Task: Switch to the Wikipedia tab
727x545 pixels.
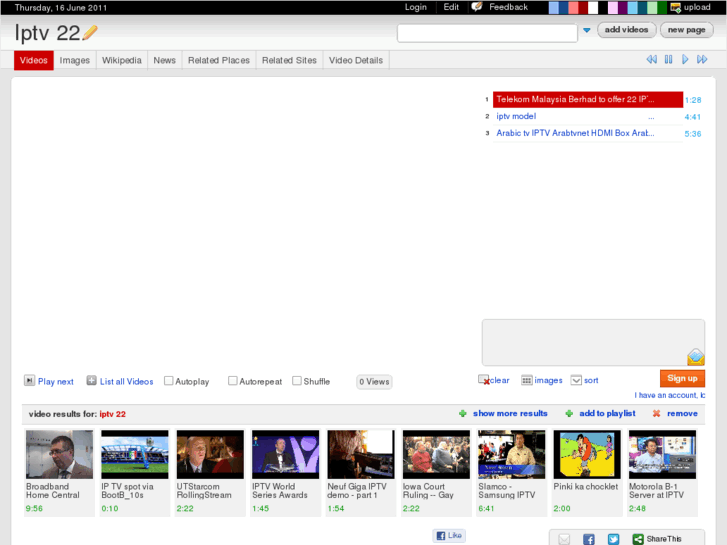Action: pos(121,60)
